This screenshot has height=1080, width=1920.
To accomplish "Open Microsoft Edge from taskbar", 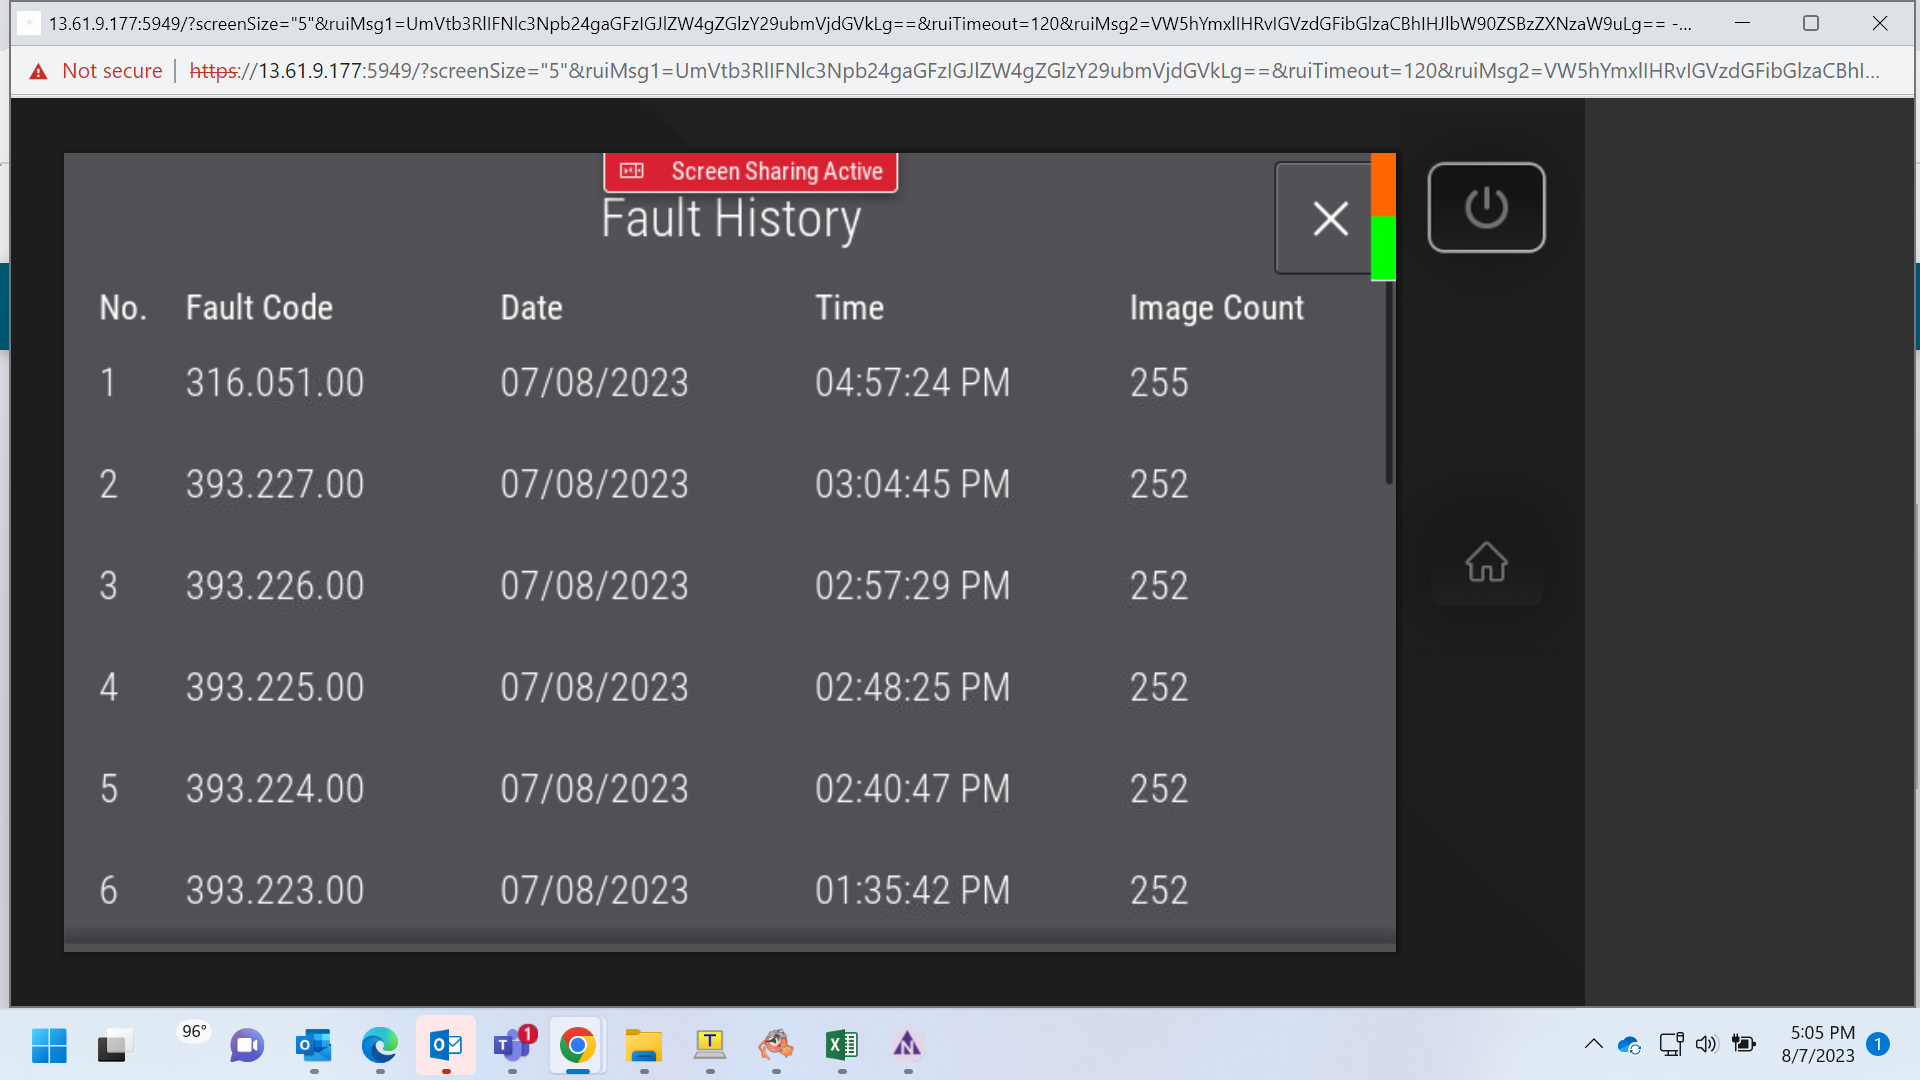I will (380, 1046).
